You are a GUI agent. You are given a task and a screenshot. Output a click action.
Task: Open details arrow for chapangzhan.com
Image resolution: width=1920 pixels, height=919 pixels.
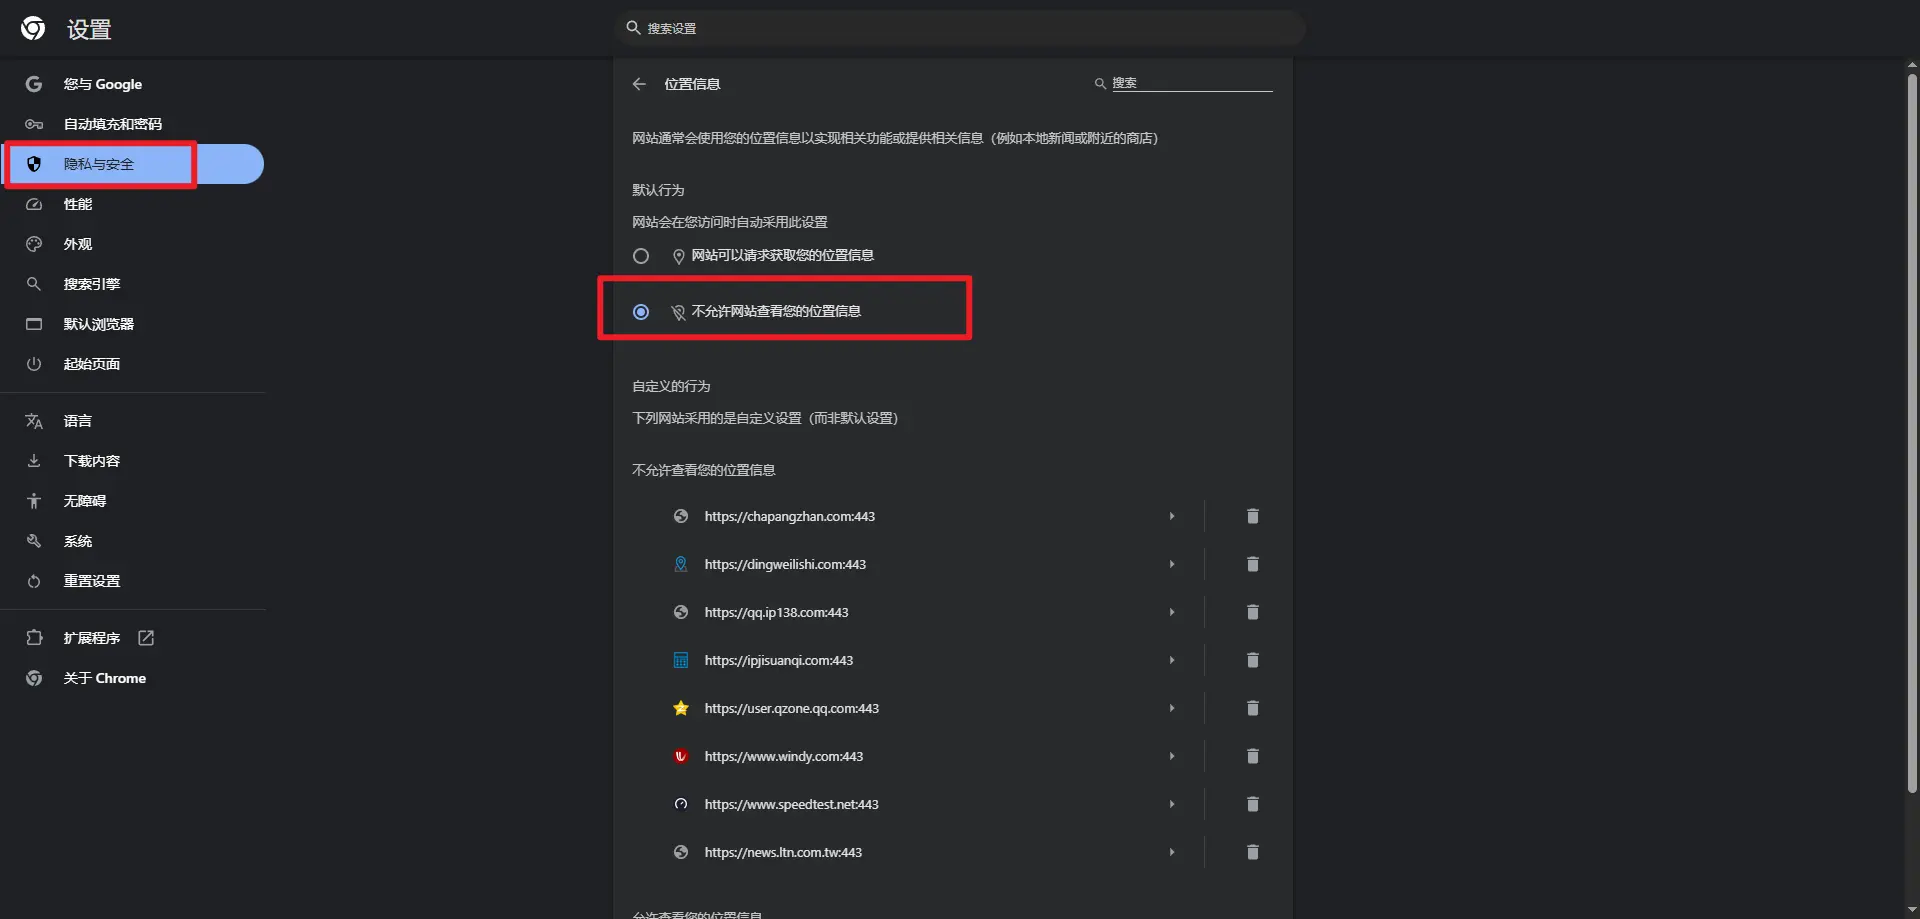(x=1171, y=516)
